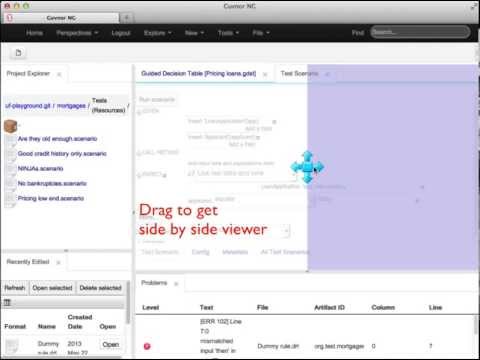This screenshot has height=360, width=480.
Task: Open the File dropdown menu
Action: point(261,33)
